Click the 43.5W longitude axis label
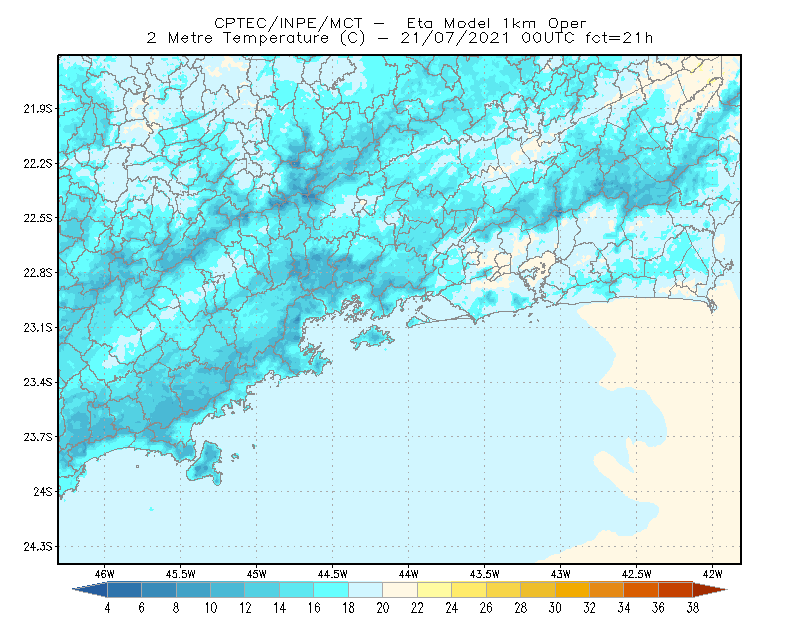This screenshot has height=618, width=800. click(484, 574)
